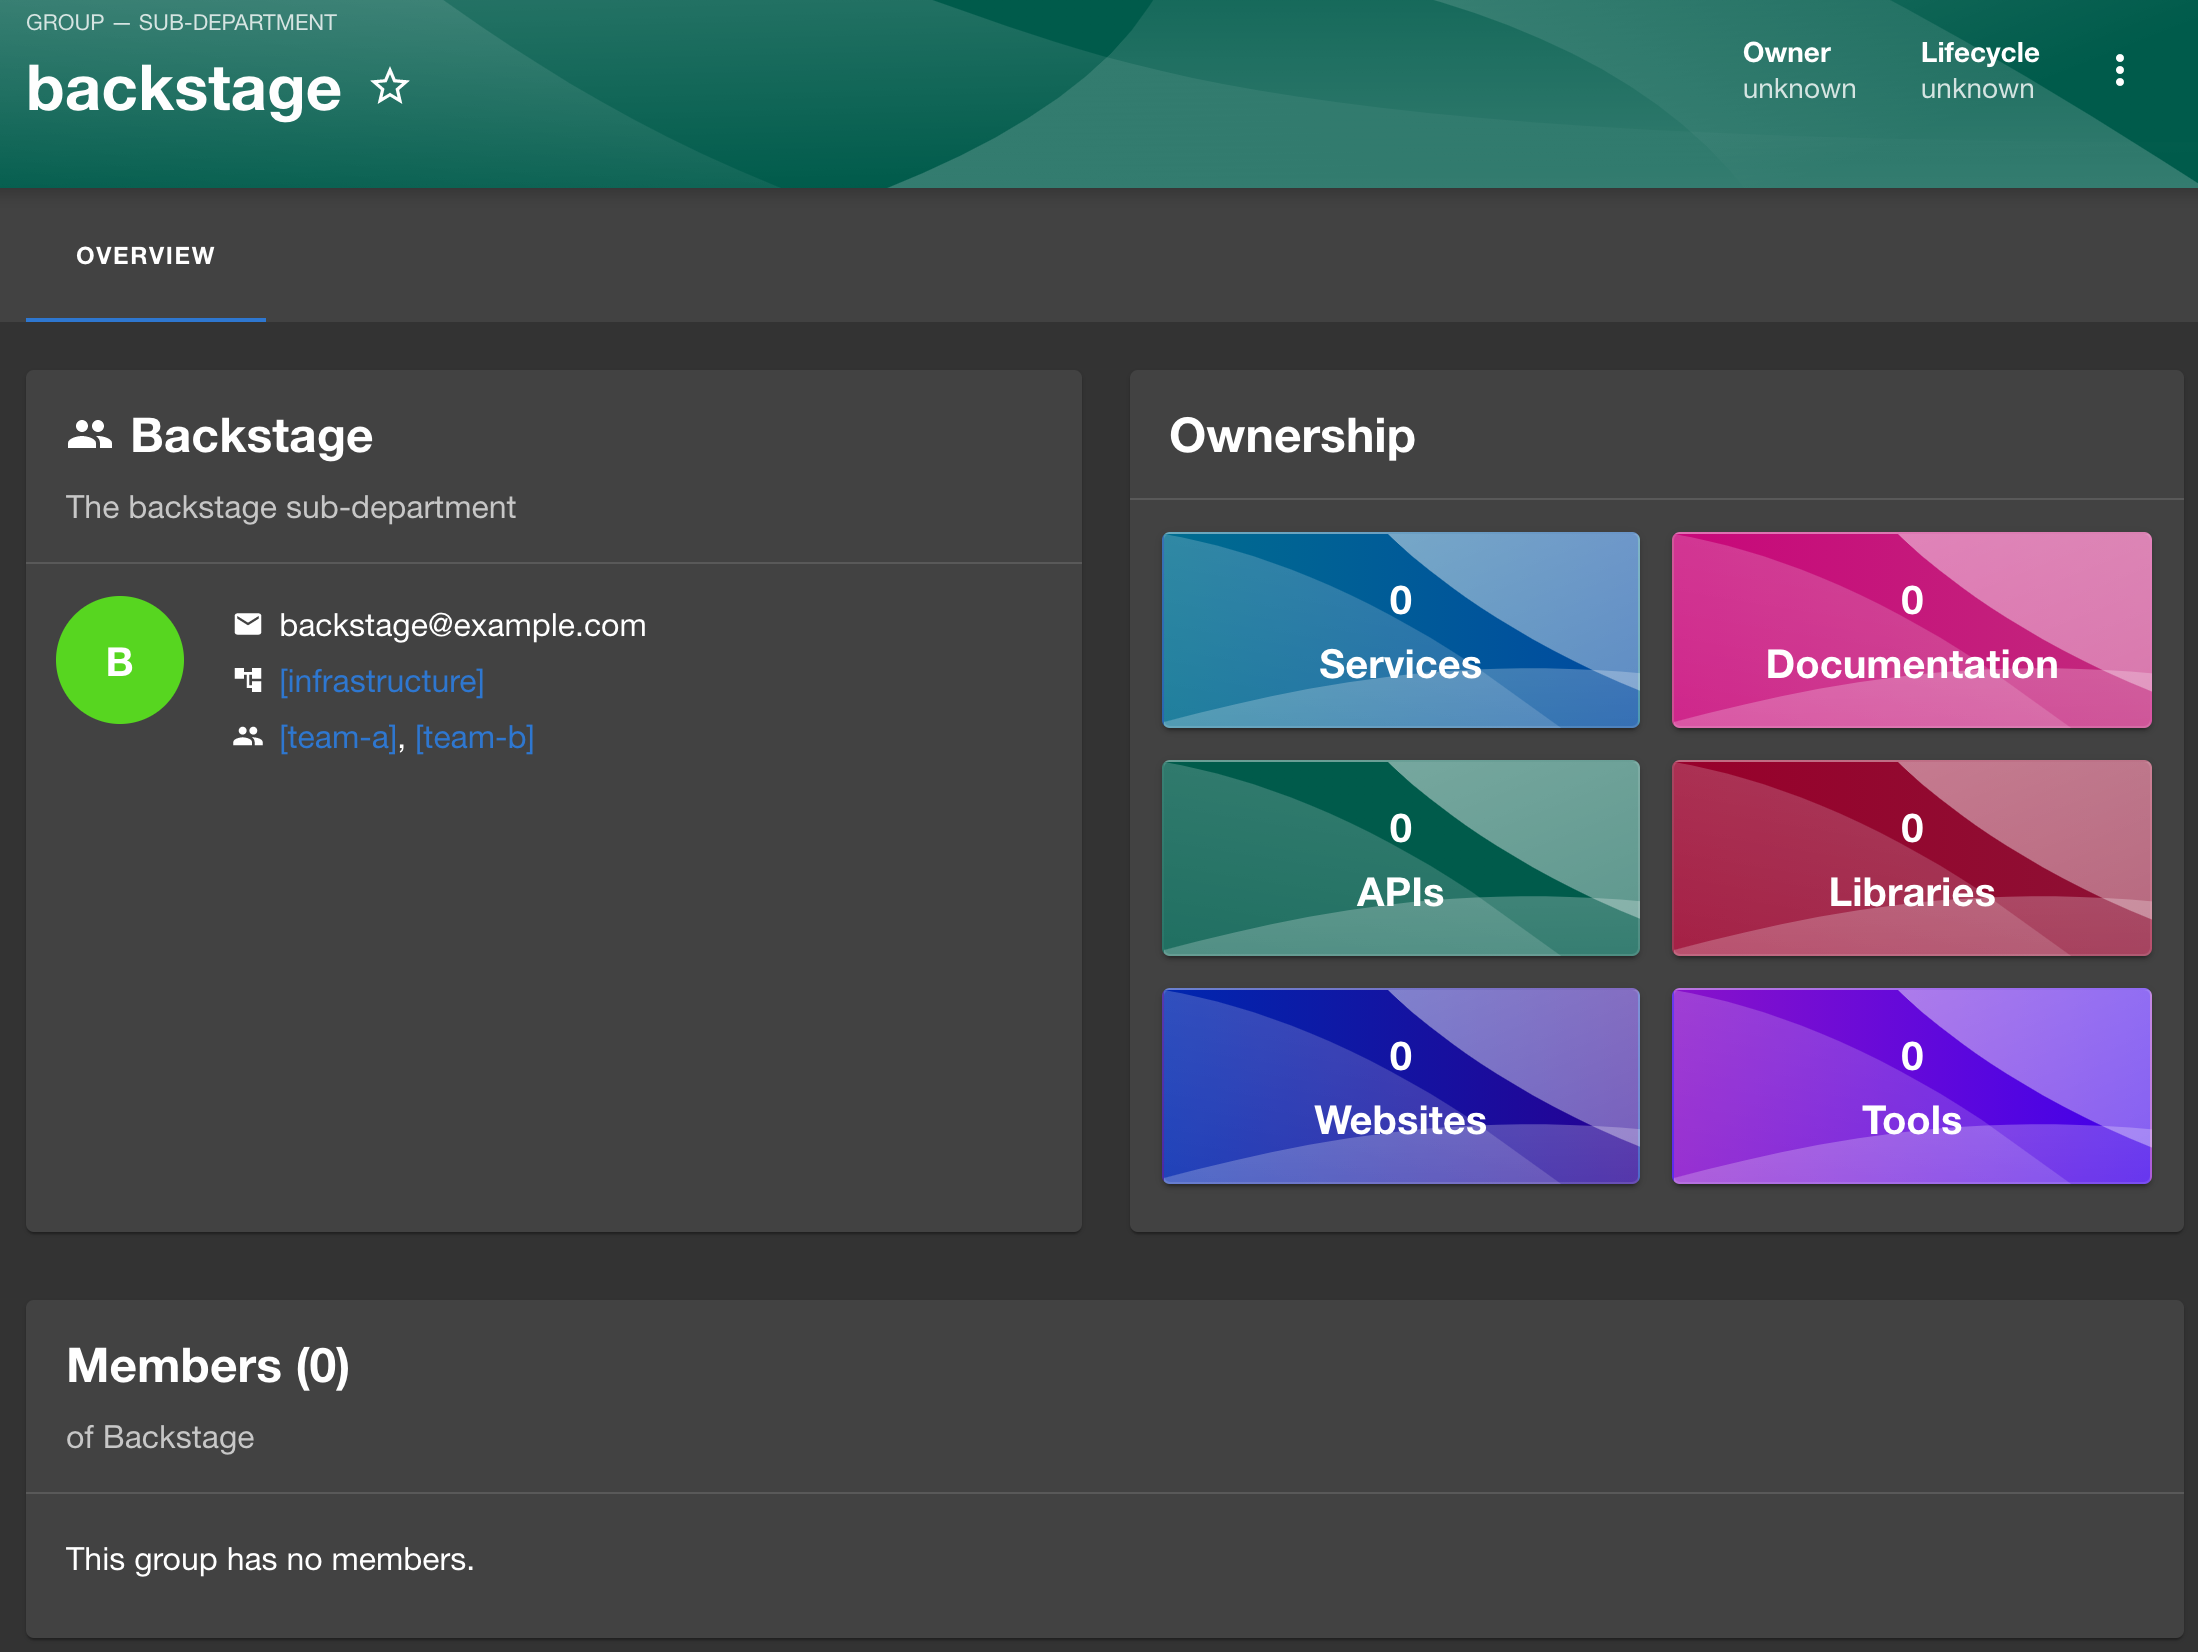This screenshot has height=1652, width=2198.
Task: Open the [team-a] child group link
Action: pos(338,737)
